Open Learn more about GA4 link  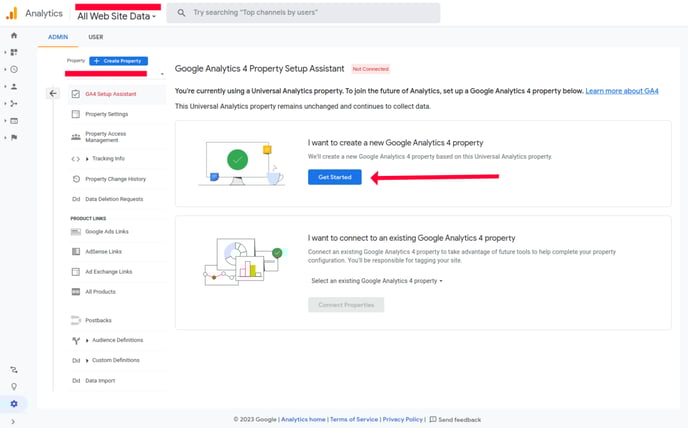tap(622, 91)
